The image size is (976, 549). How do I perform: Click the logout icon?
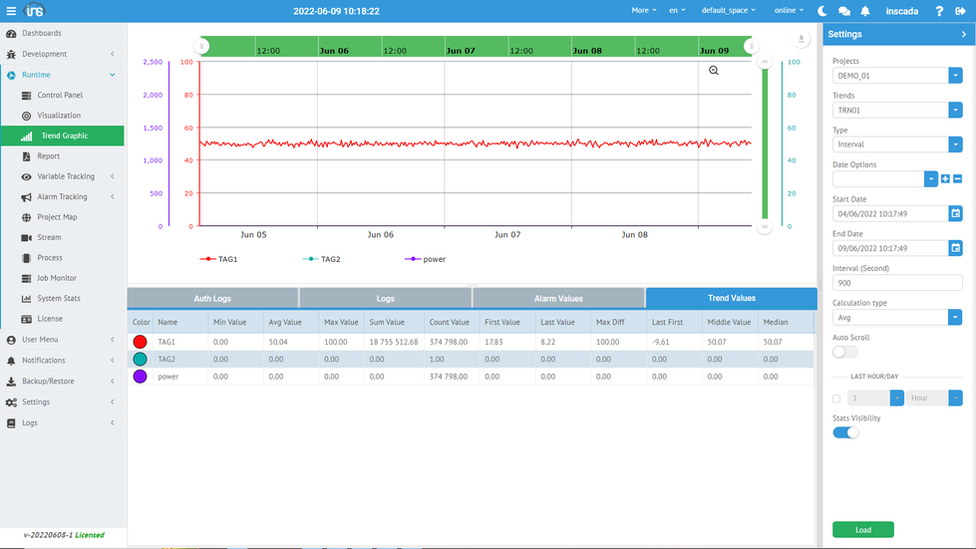pyautogui.click(x=960, y=11)
